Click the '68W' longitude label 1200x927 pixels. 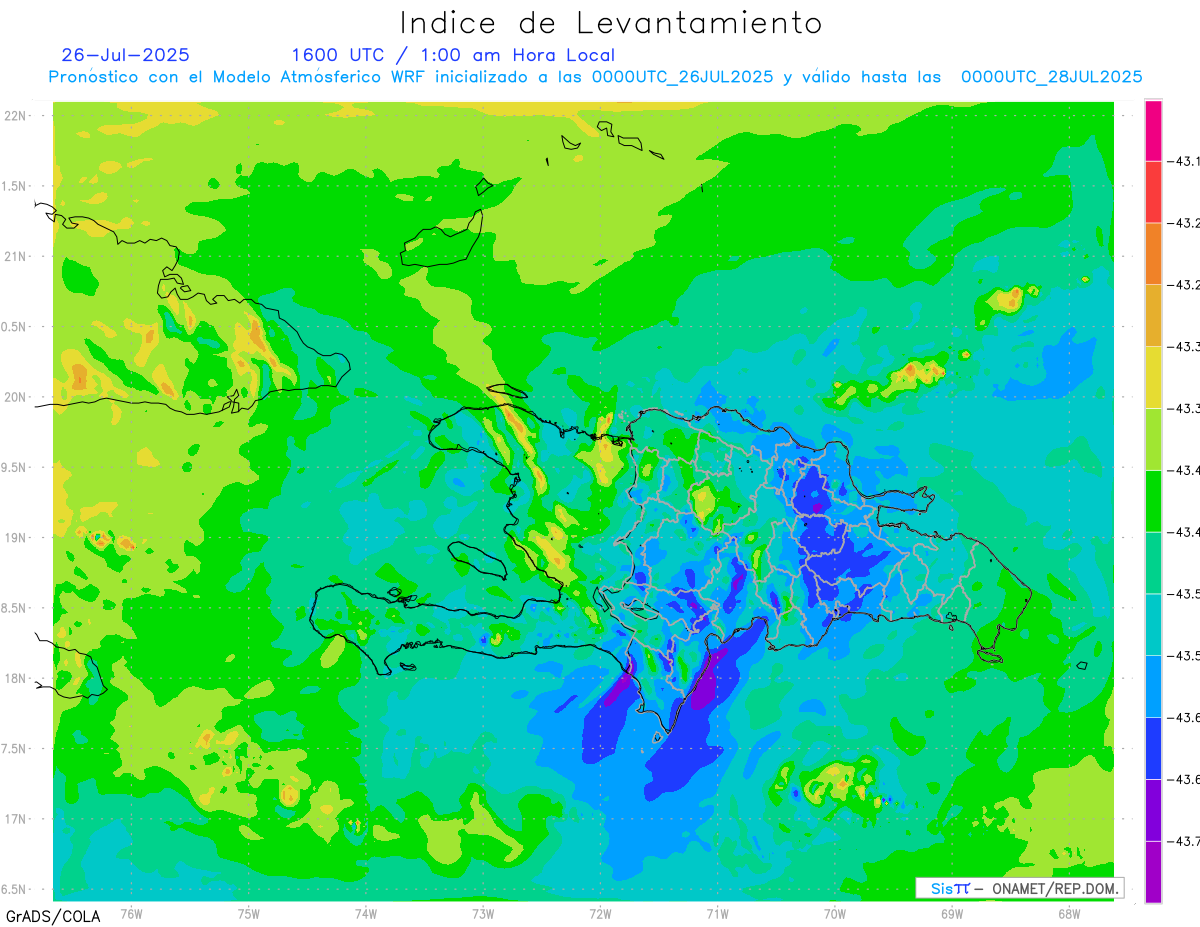click(x=1069, y=913)
